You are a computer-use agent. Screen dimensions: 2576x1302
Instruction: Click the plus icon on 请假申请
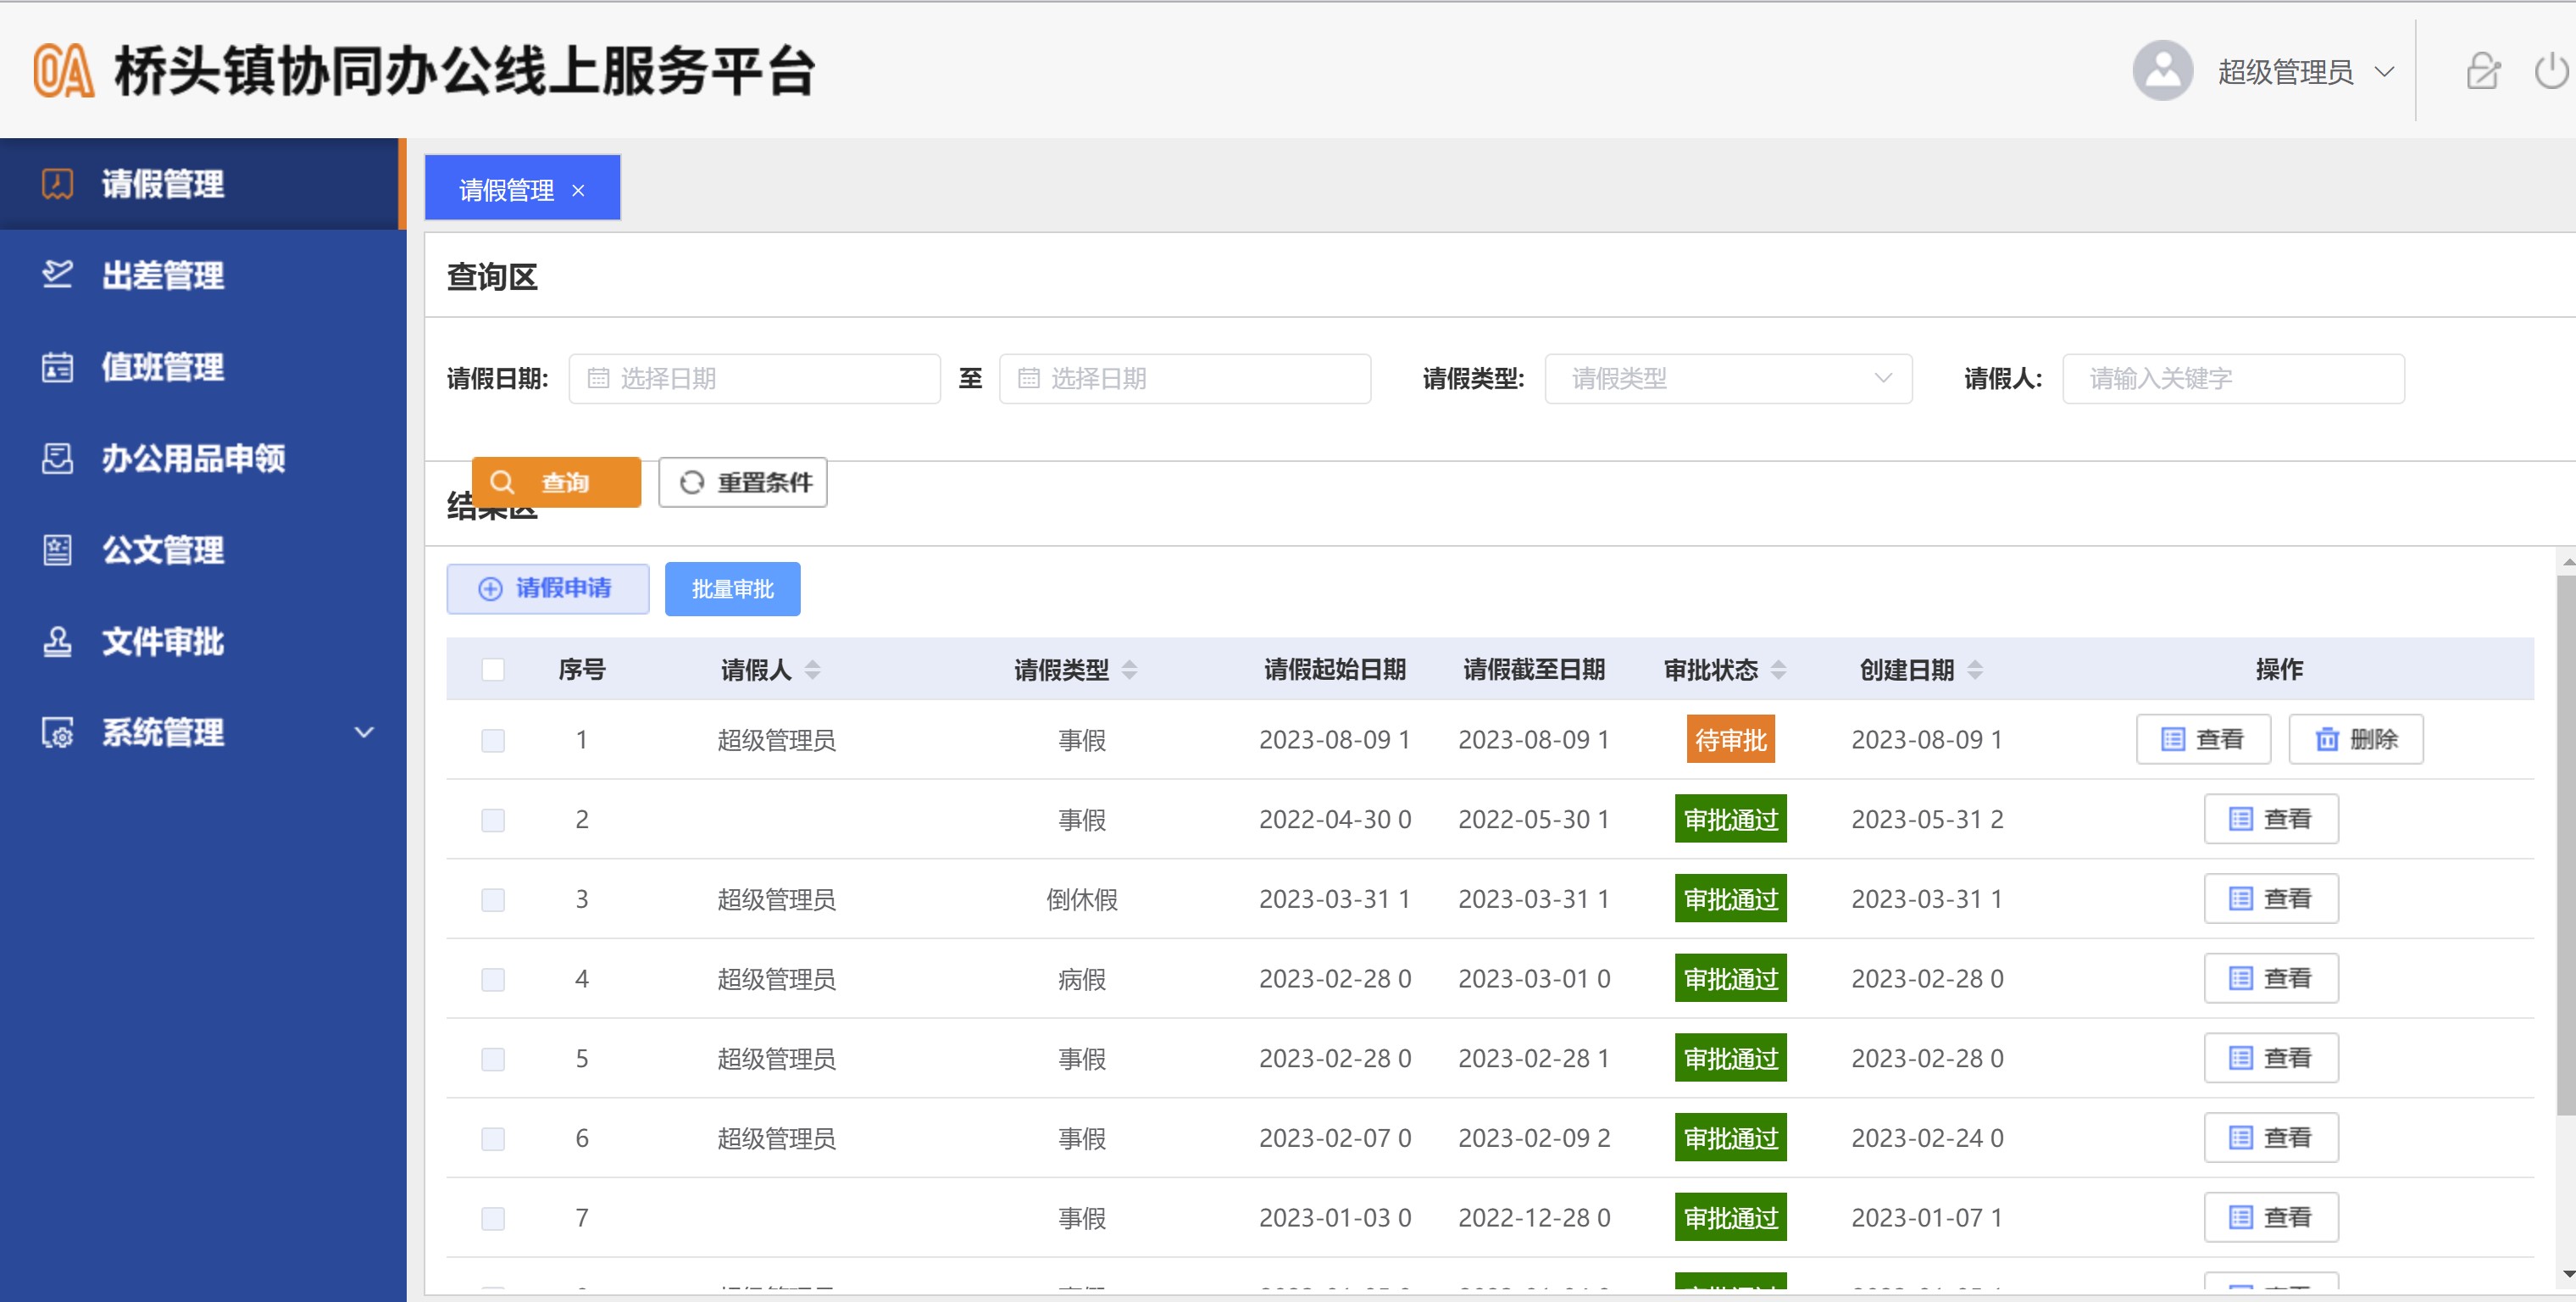(490, 589)
